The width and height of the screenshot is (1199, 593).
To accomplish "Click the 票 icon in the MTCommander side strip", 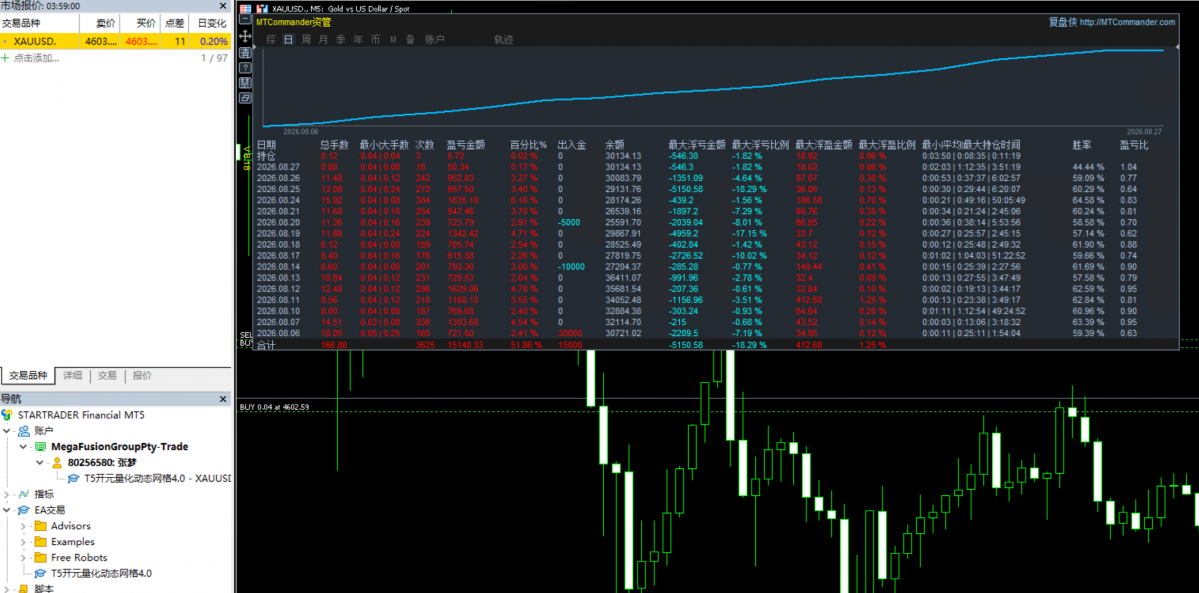I will 245,83.
